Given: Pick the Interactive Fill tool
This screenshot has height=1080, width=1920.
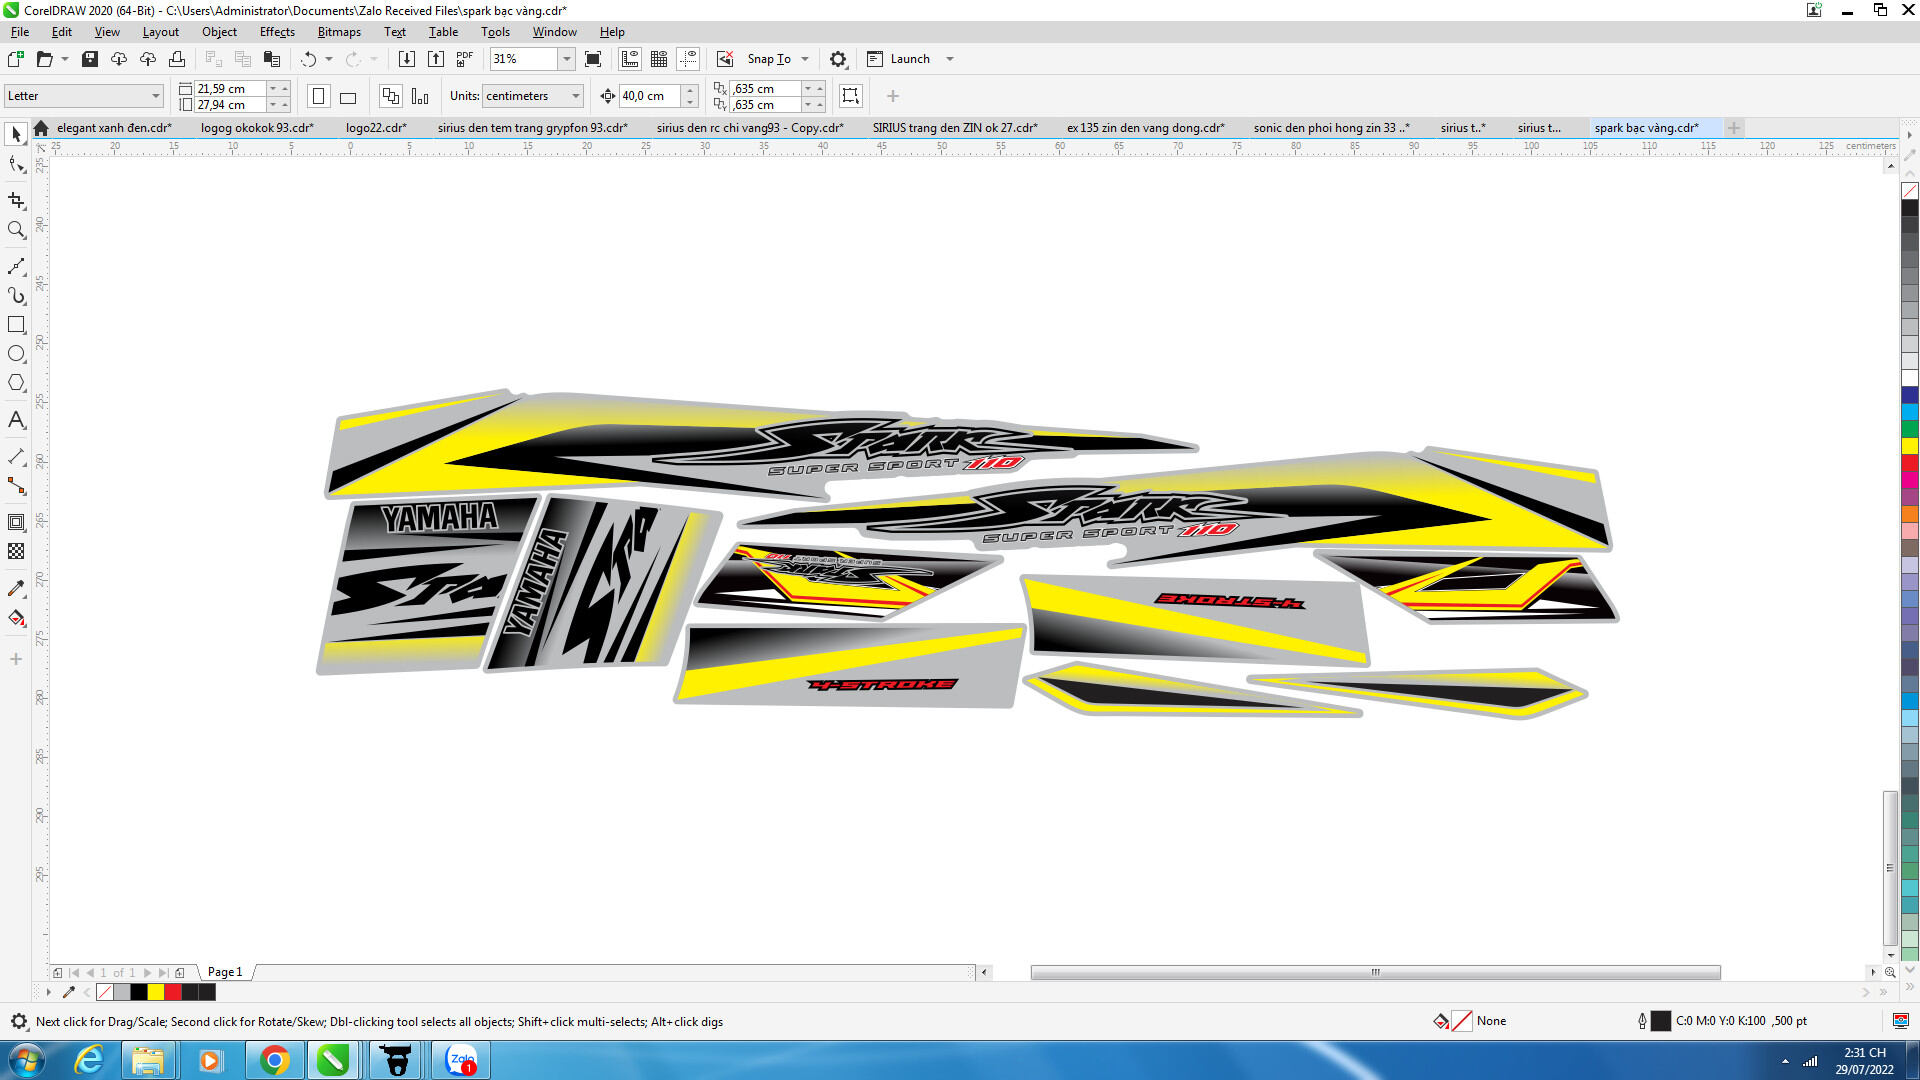Looking at the screenshot, I should tap(16, 618).
